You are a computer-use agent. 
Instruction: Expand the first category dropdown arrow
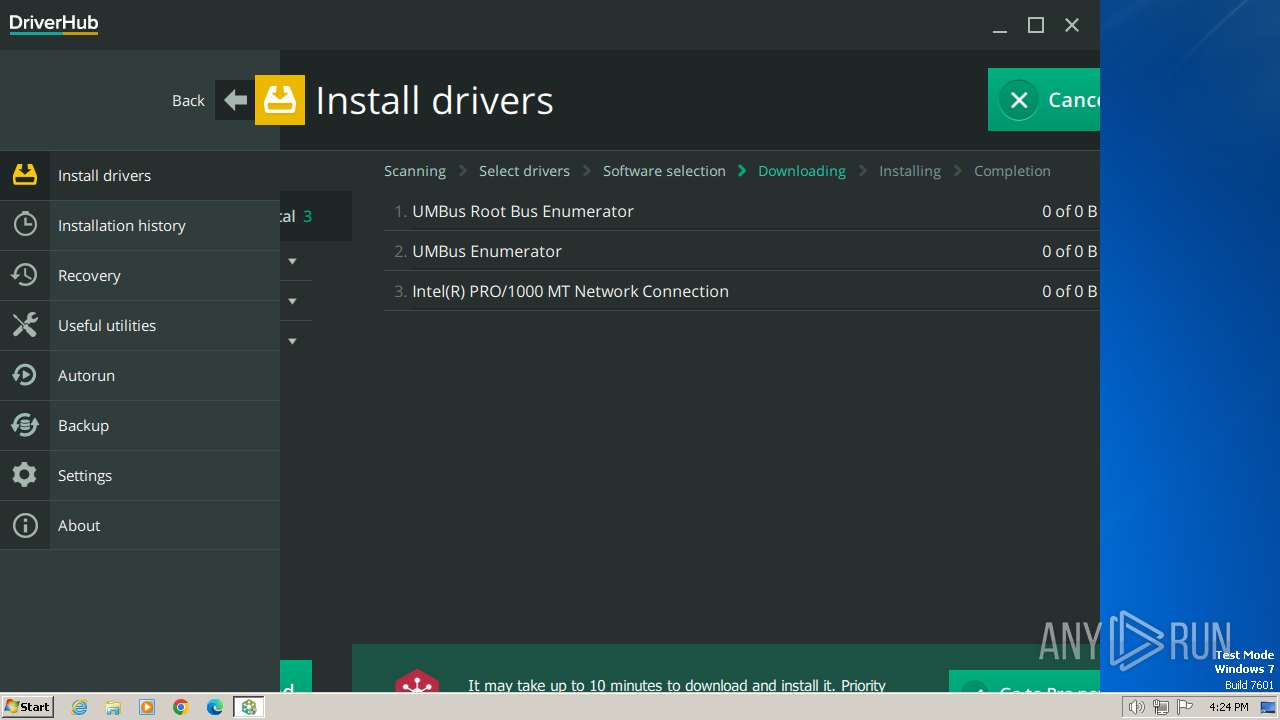(292, 261)
